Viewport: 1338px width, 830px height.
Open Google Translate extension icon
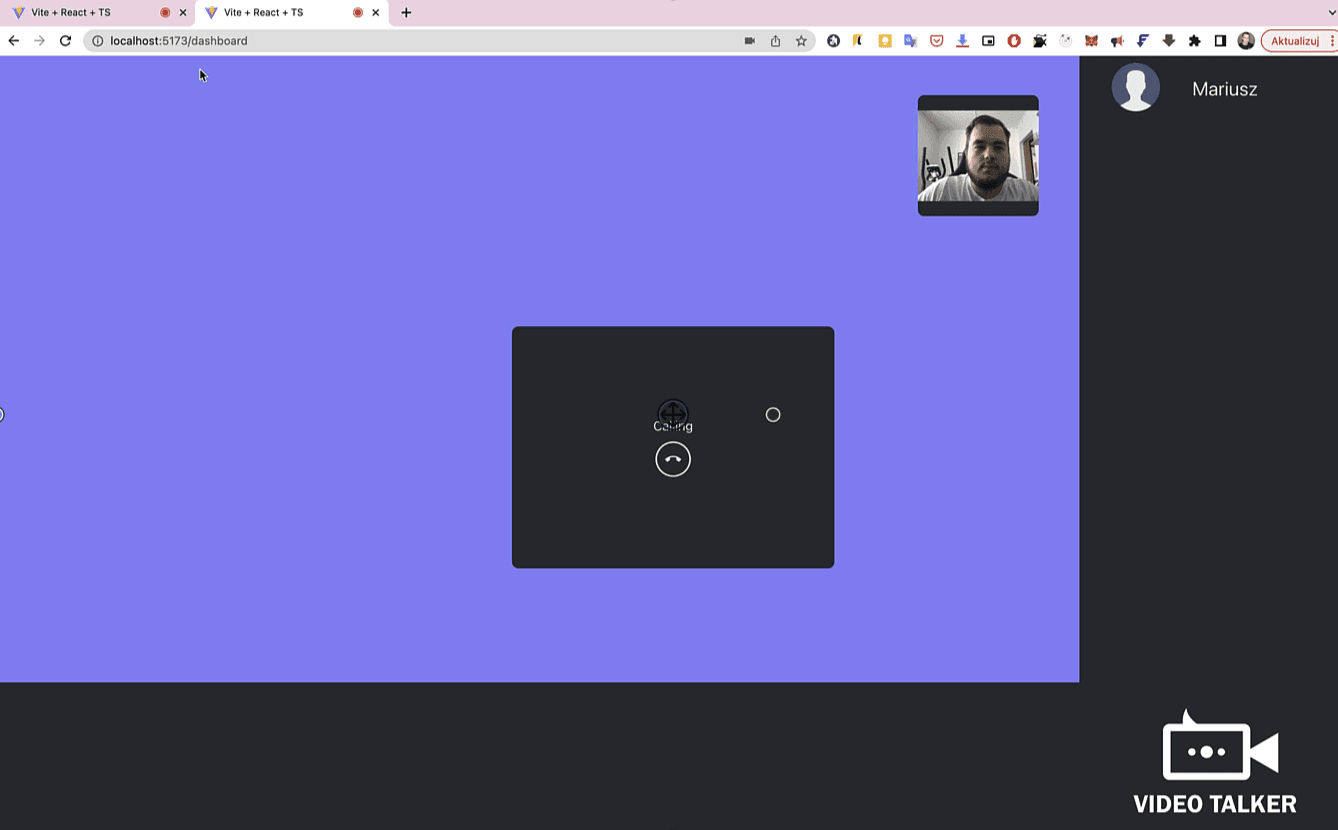click(x=911, y=41)
